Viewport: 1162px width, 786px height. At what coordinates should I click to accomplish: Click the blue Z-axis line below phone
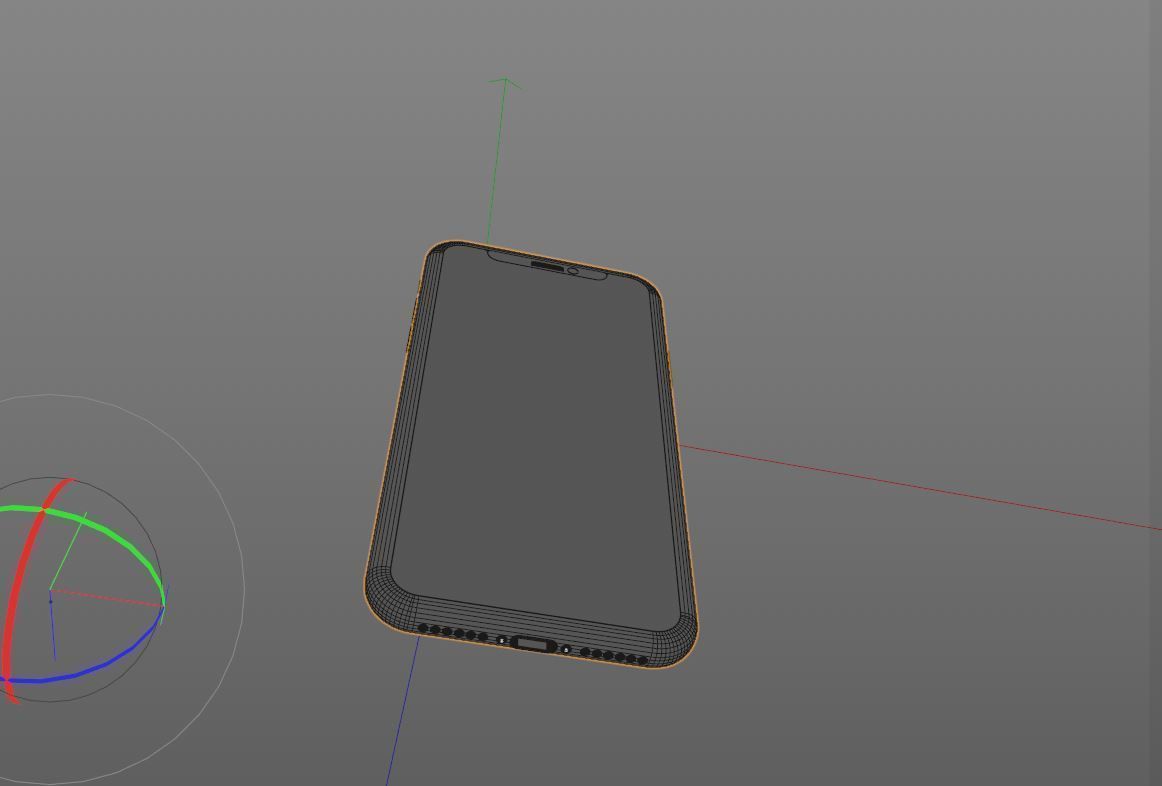tap(402, 711)
